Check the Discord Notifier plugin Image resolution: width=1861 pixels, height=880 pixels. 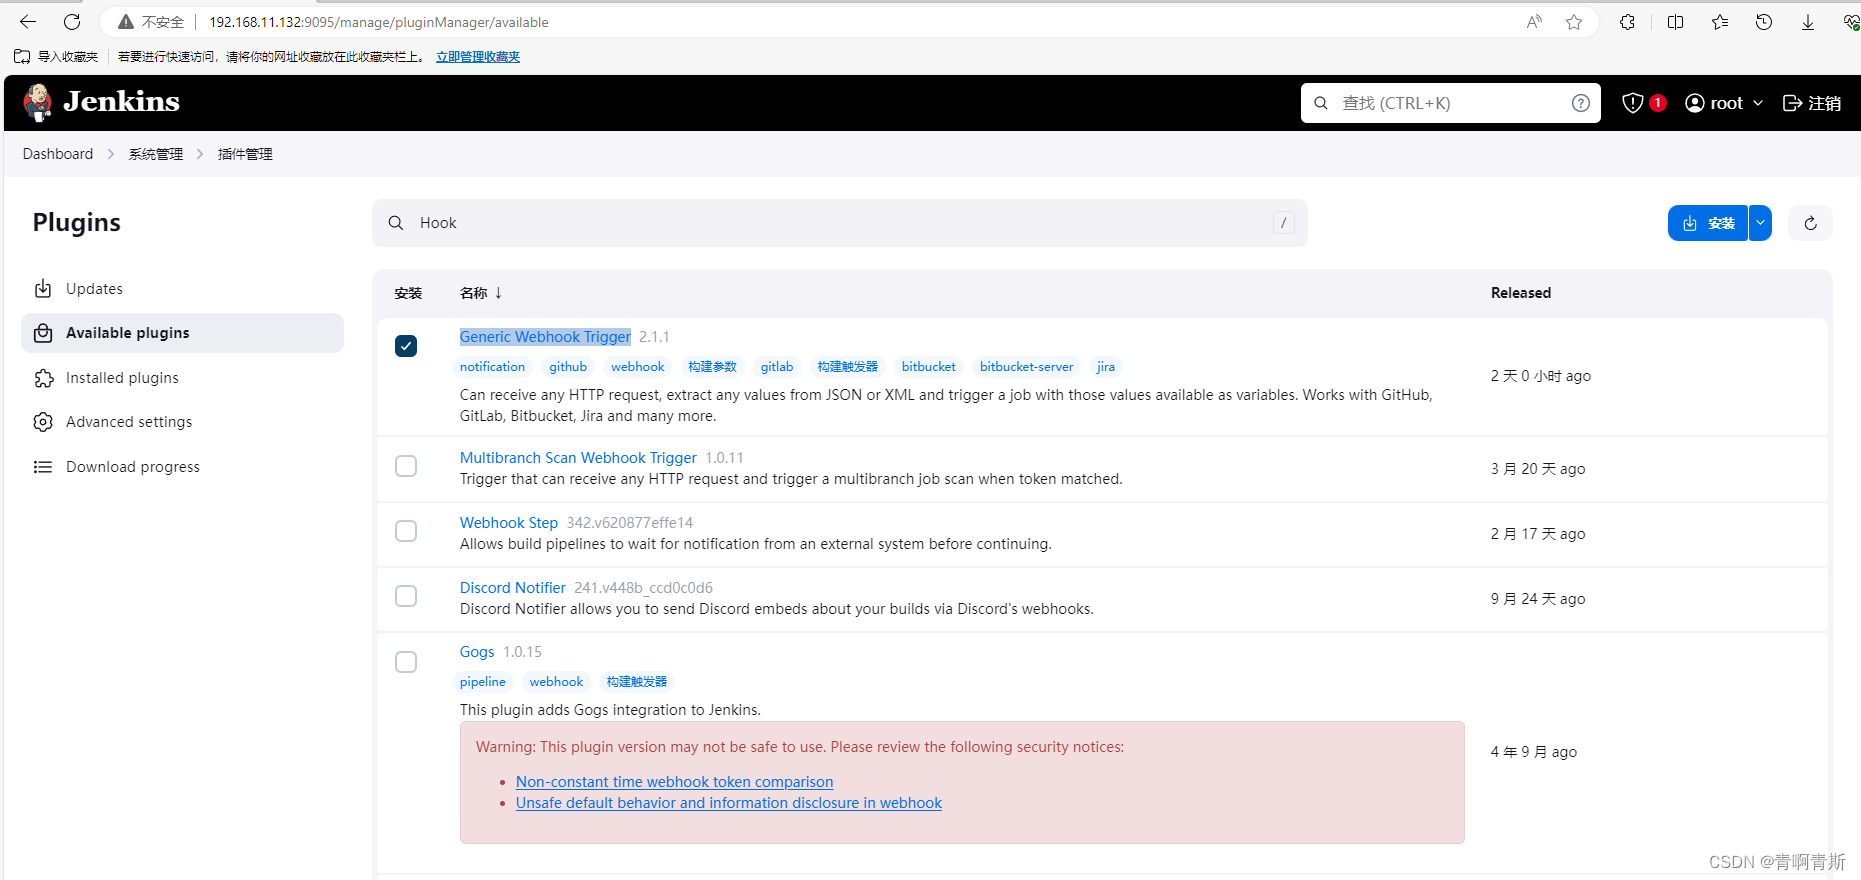tap(406, 596)
